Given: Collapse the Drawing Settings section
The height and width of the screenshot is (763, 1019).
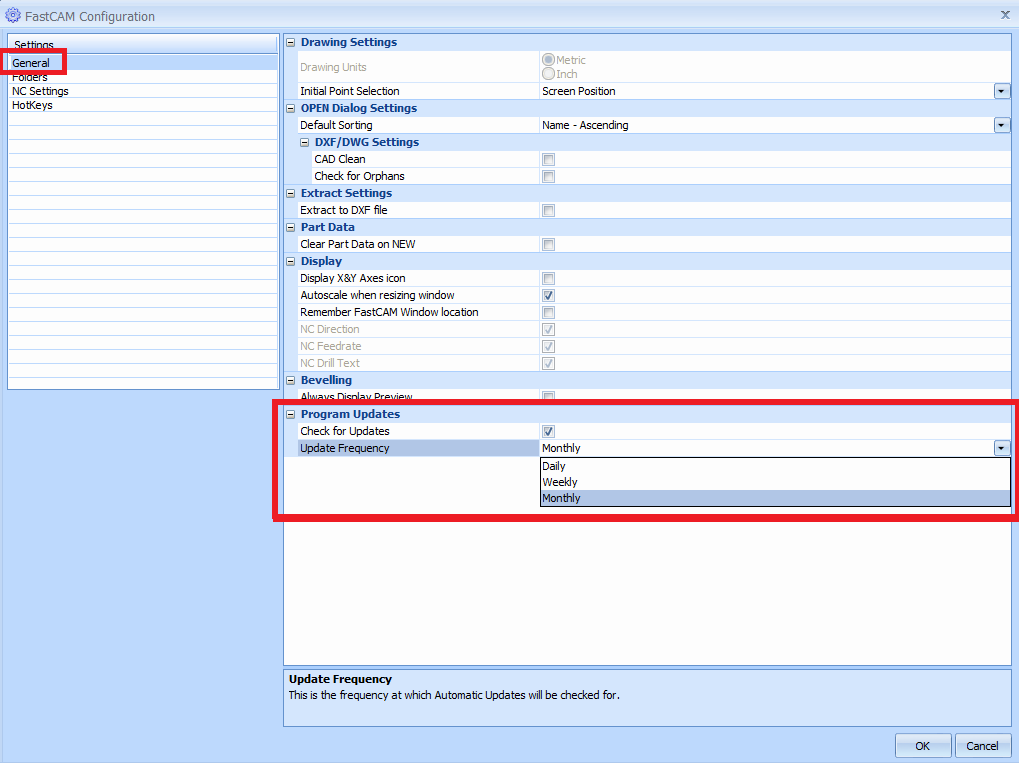Looking at the screenshot, I should click(290, 43).
